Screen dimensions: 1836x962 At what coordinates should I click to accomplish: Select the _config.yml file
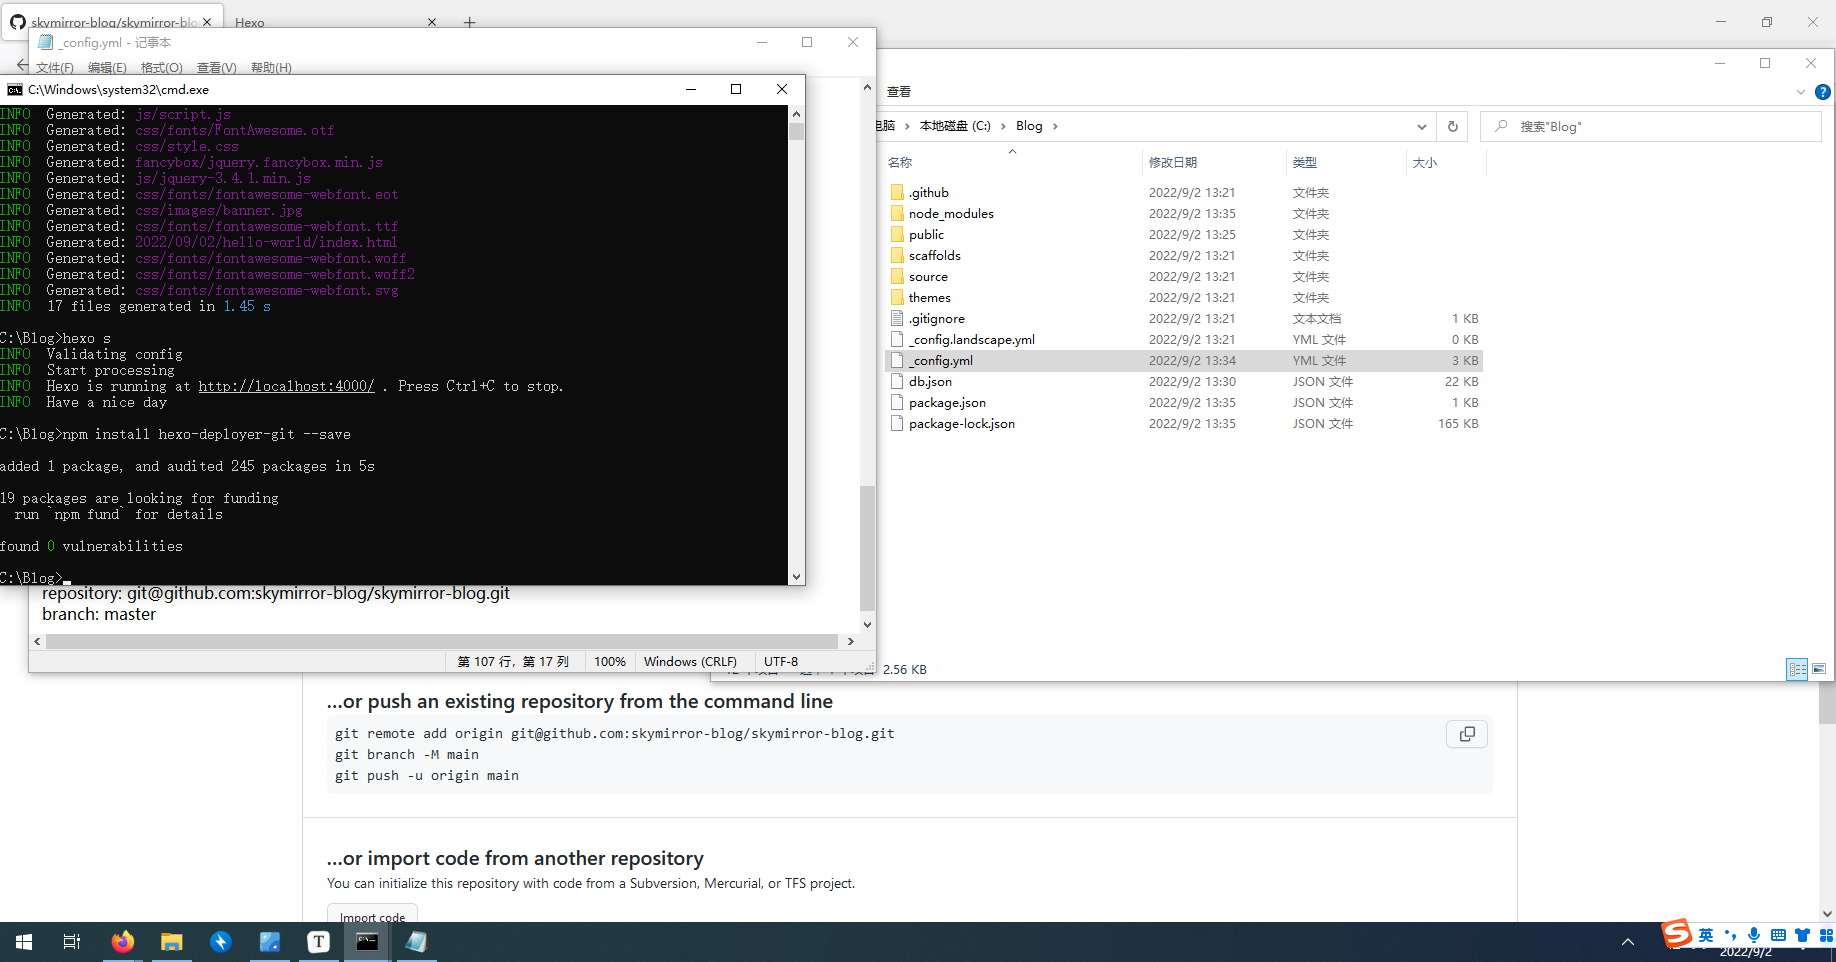tap(1183, 360)
